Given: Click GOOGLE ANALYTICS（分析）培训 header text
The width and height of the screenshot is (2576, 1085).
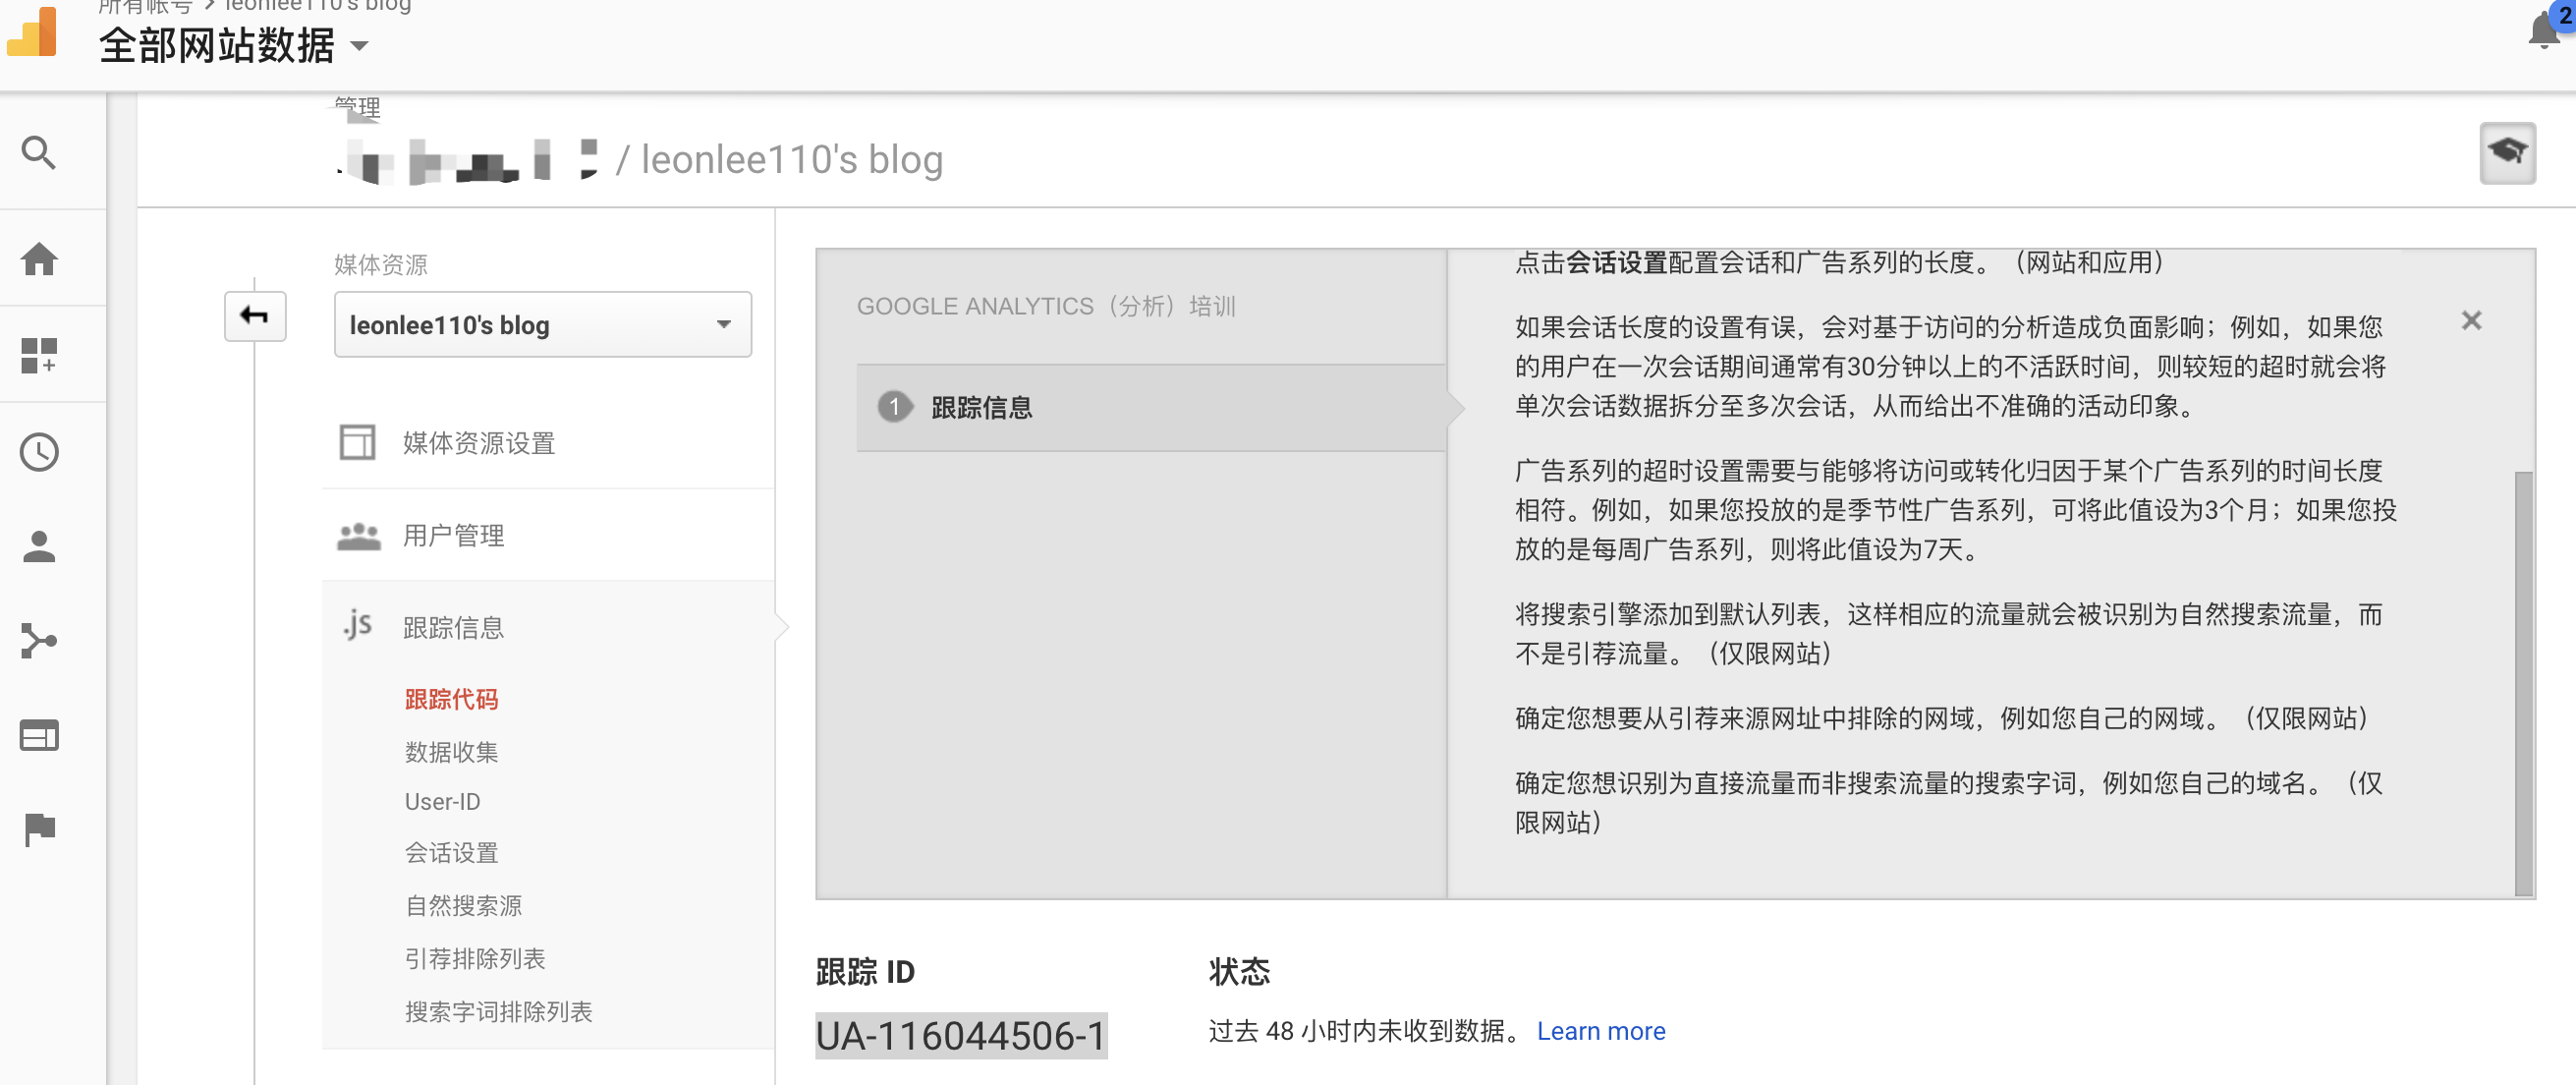Looking at the screenshot, I should [x=1046, y=306].
